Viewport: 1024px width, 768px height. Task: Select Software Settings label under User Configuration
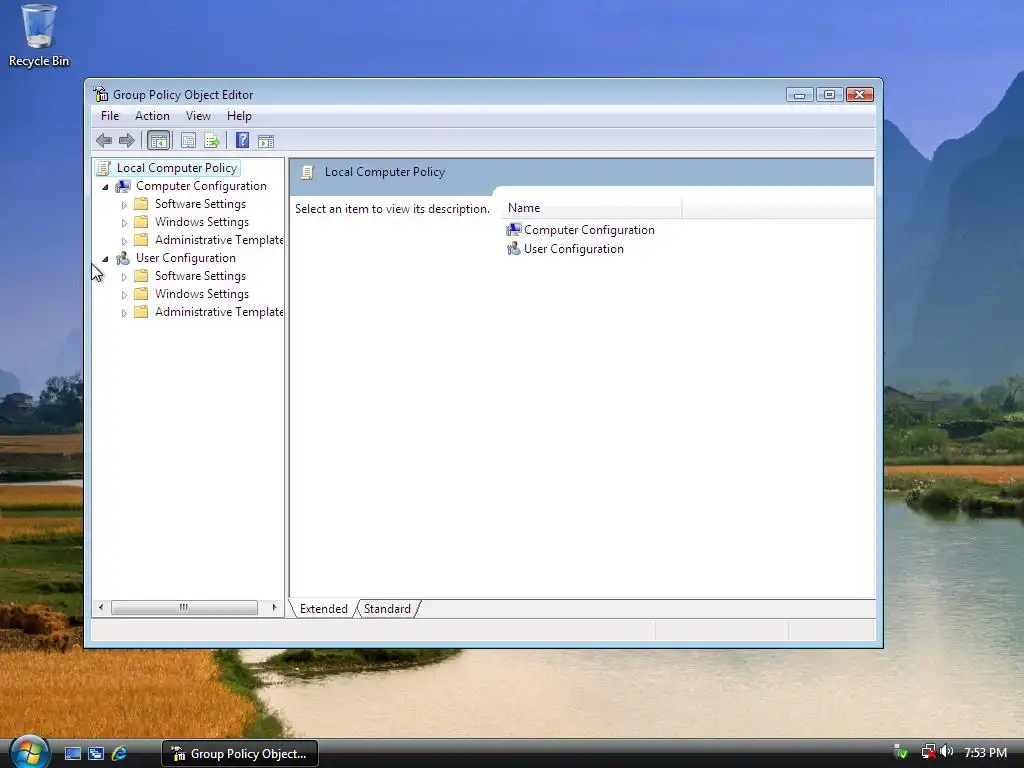pyautogui.click(x=200, y=276)
